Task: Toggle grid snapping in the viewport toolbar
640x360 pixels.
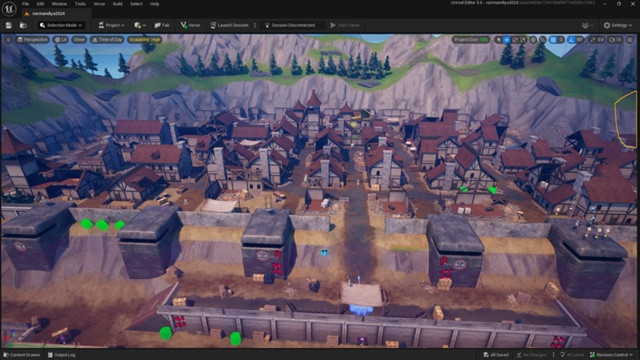Action: click(x=553, y=40)
